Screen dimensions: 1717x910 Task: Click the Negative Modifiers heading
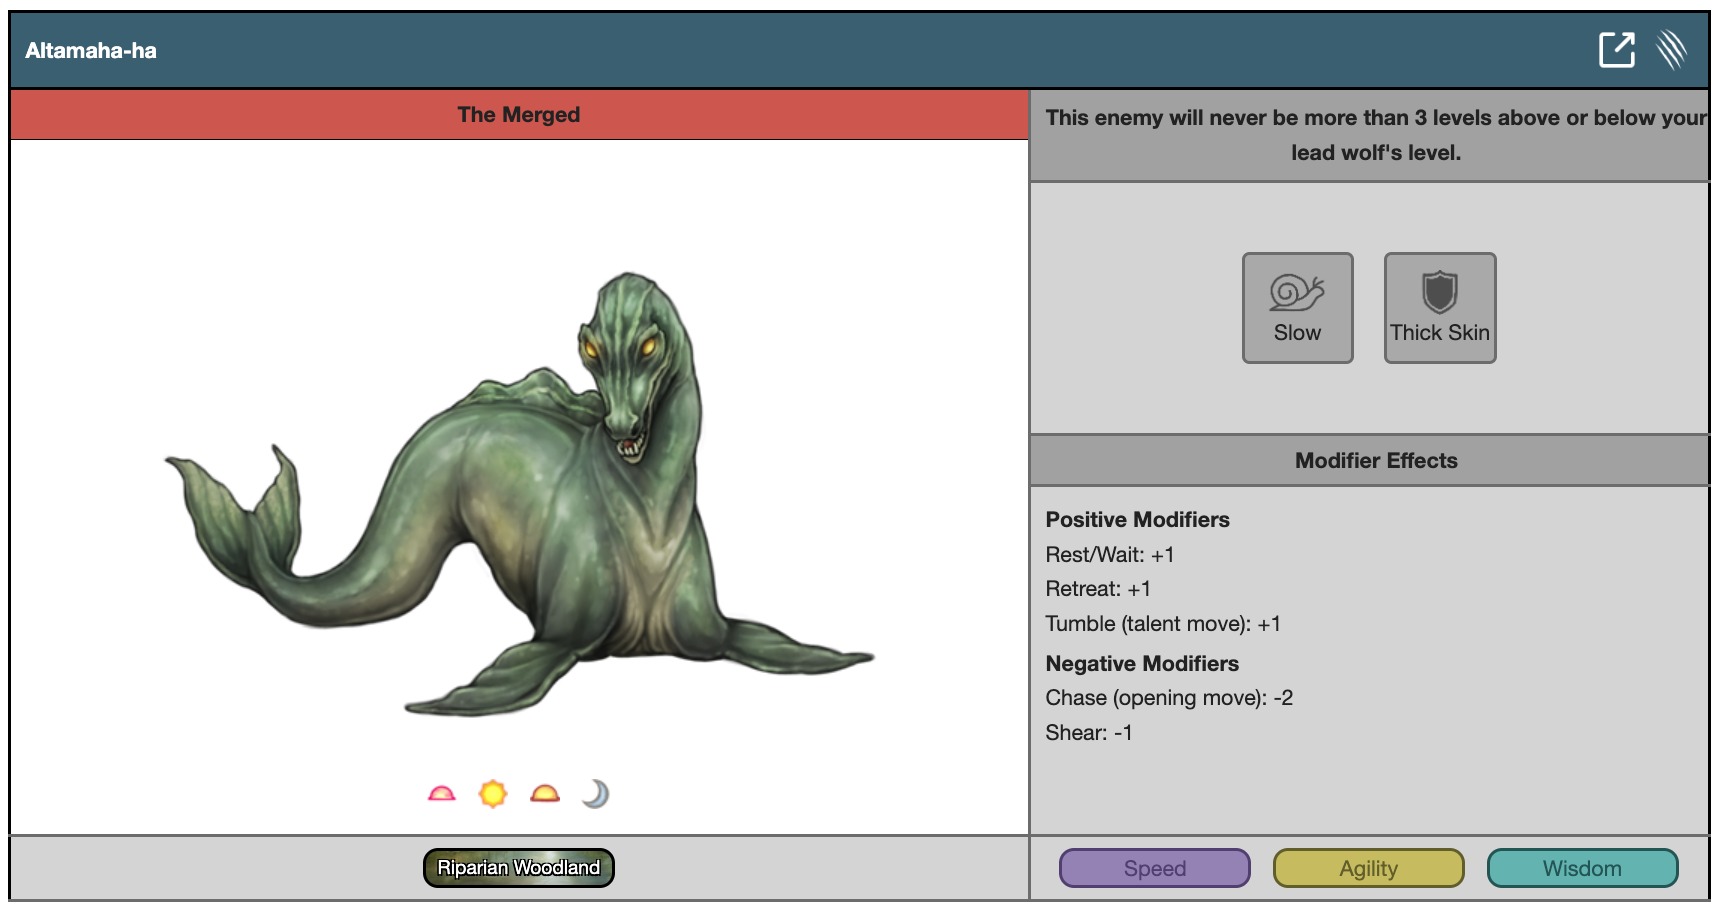click(1142, 664)
